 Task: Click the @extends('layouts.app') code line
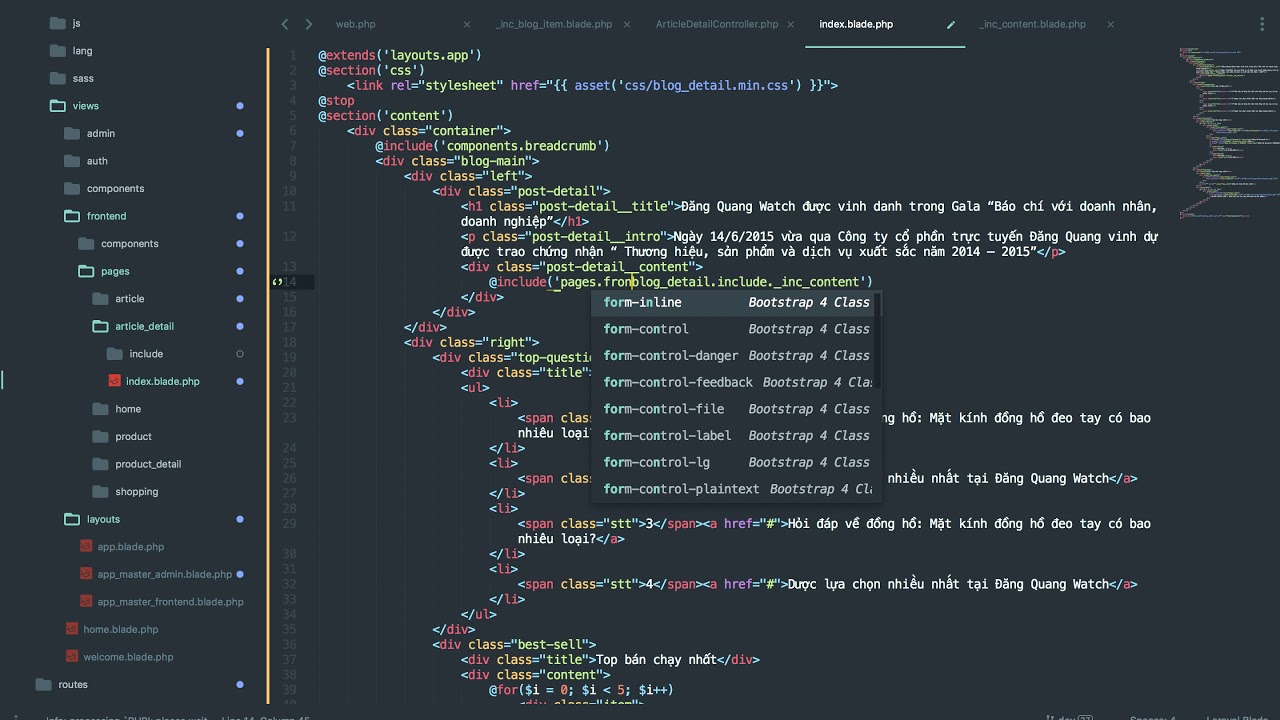tap(400, 55)
